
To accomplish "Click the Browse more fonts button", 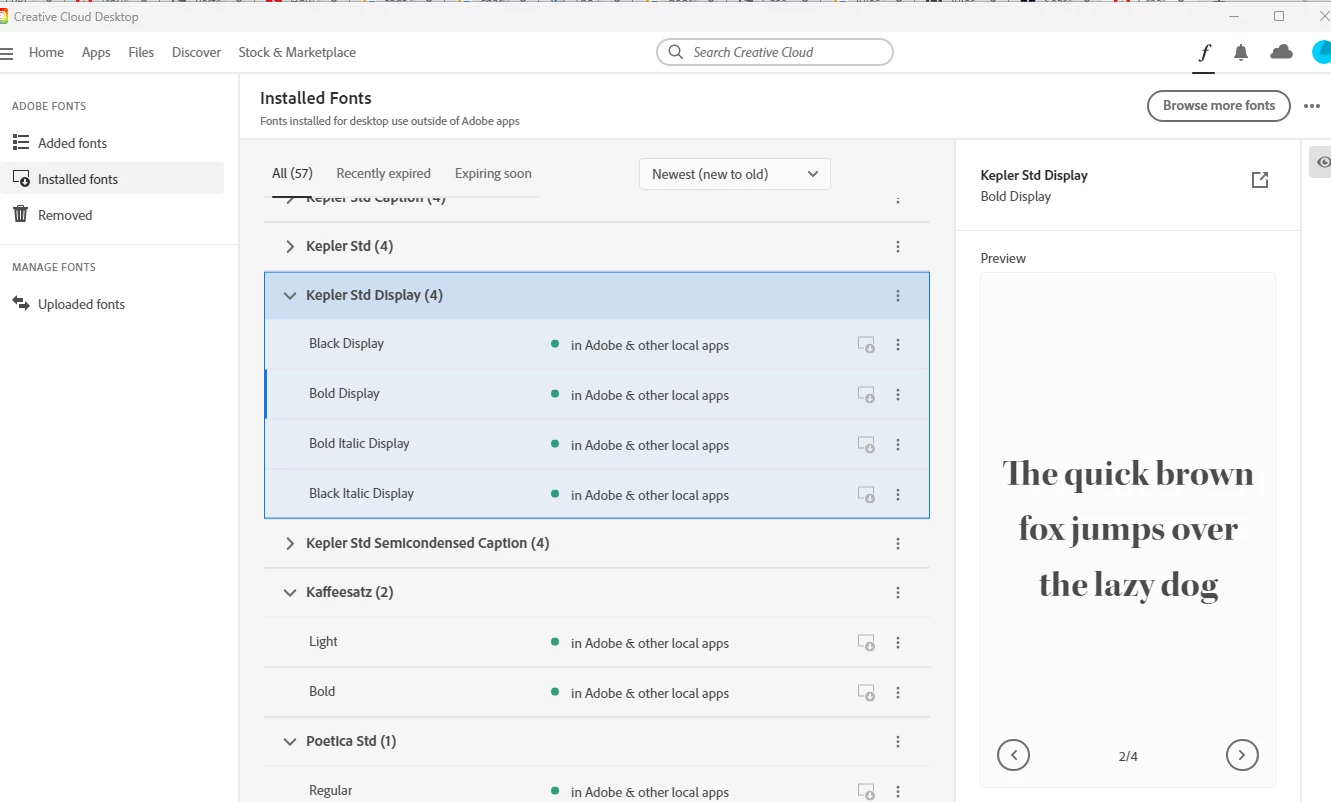I will (x=1219, y=105).
